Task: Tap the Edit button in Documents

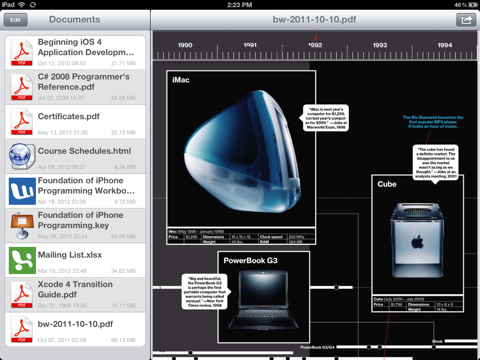Action: pyautogui.click(x=15, y=20)
